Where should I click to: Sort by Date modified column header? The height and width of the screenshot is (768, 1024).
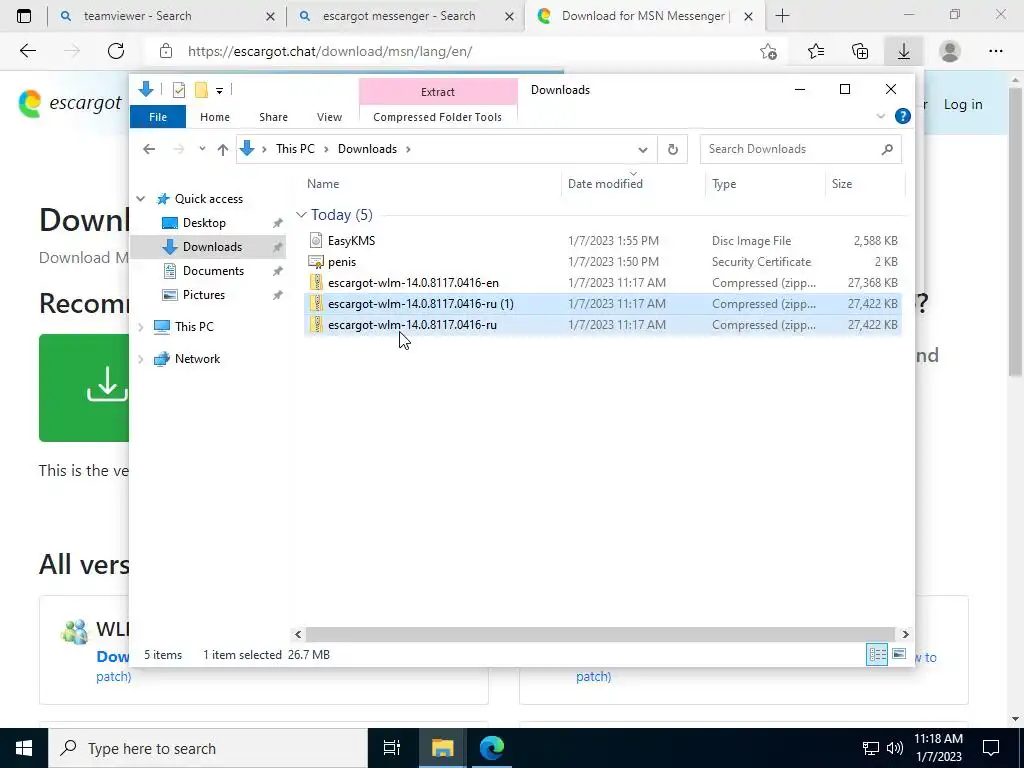tap(632, 184)
